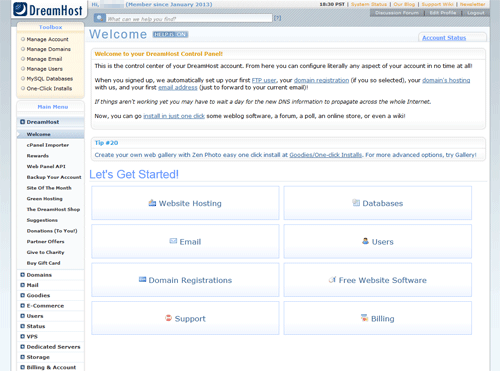Collapse the DreamHost menu section
500x371 pixels.
[x=22, y=122]
